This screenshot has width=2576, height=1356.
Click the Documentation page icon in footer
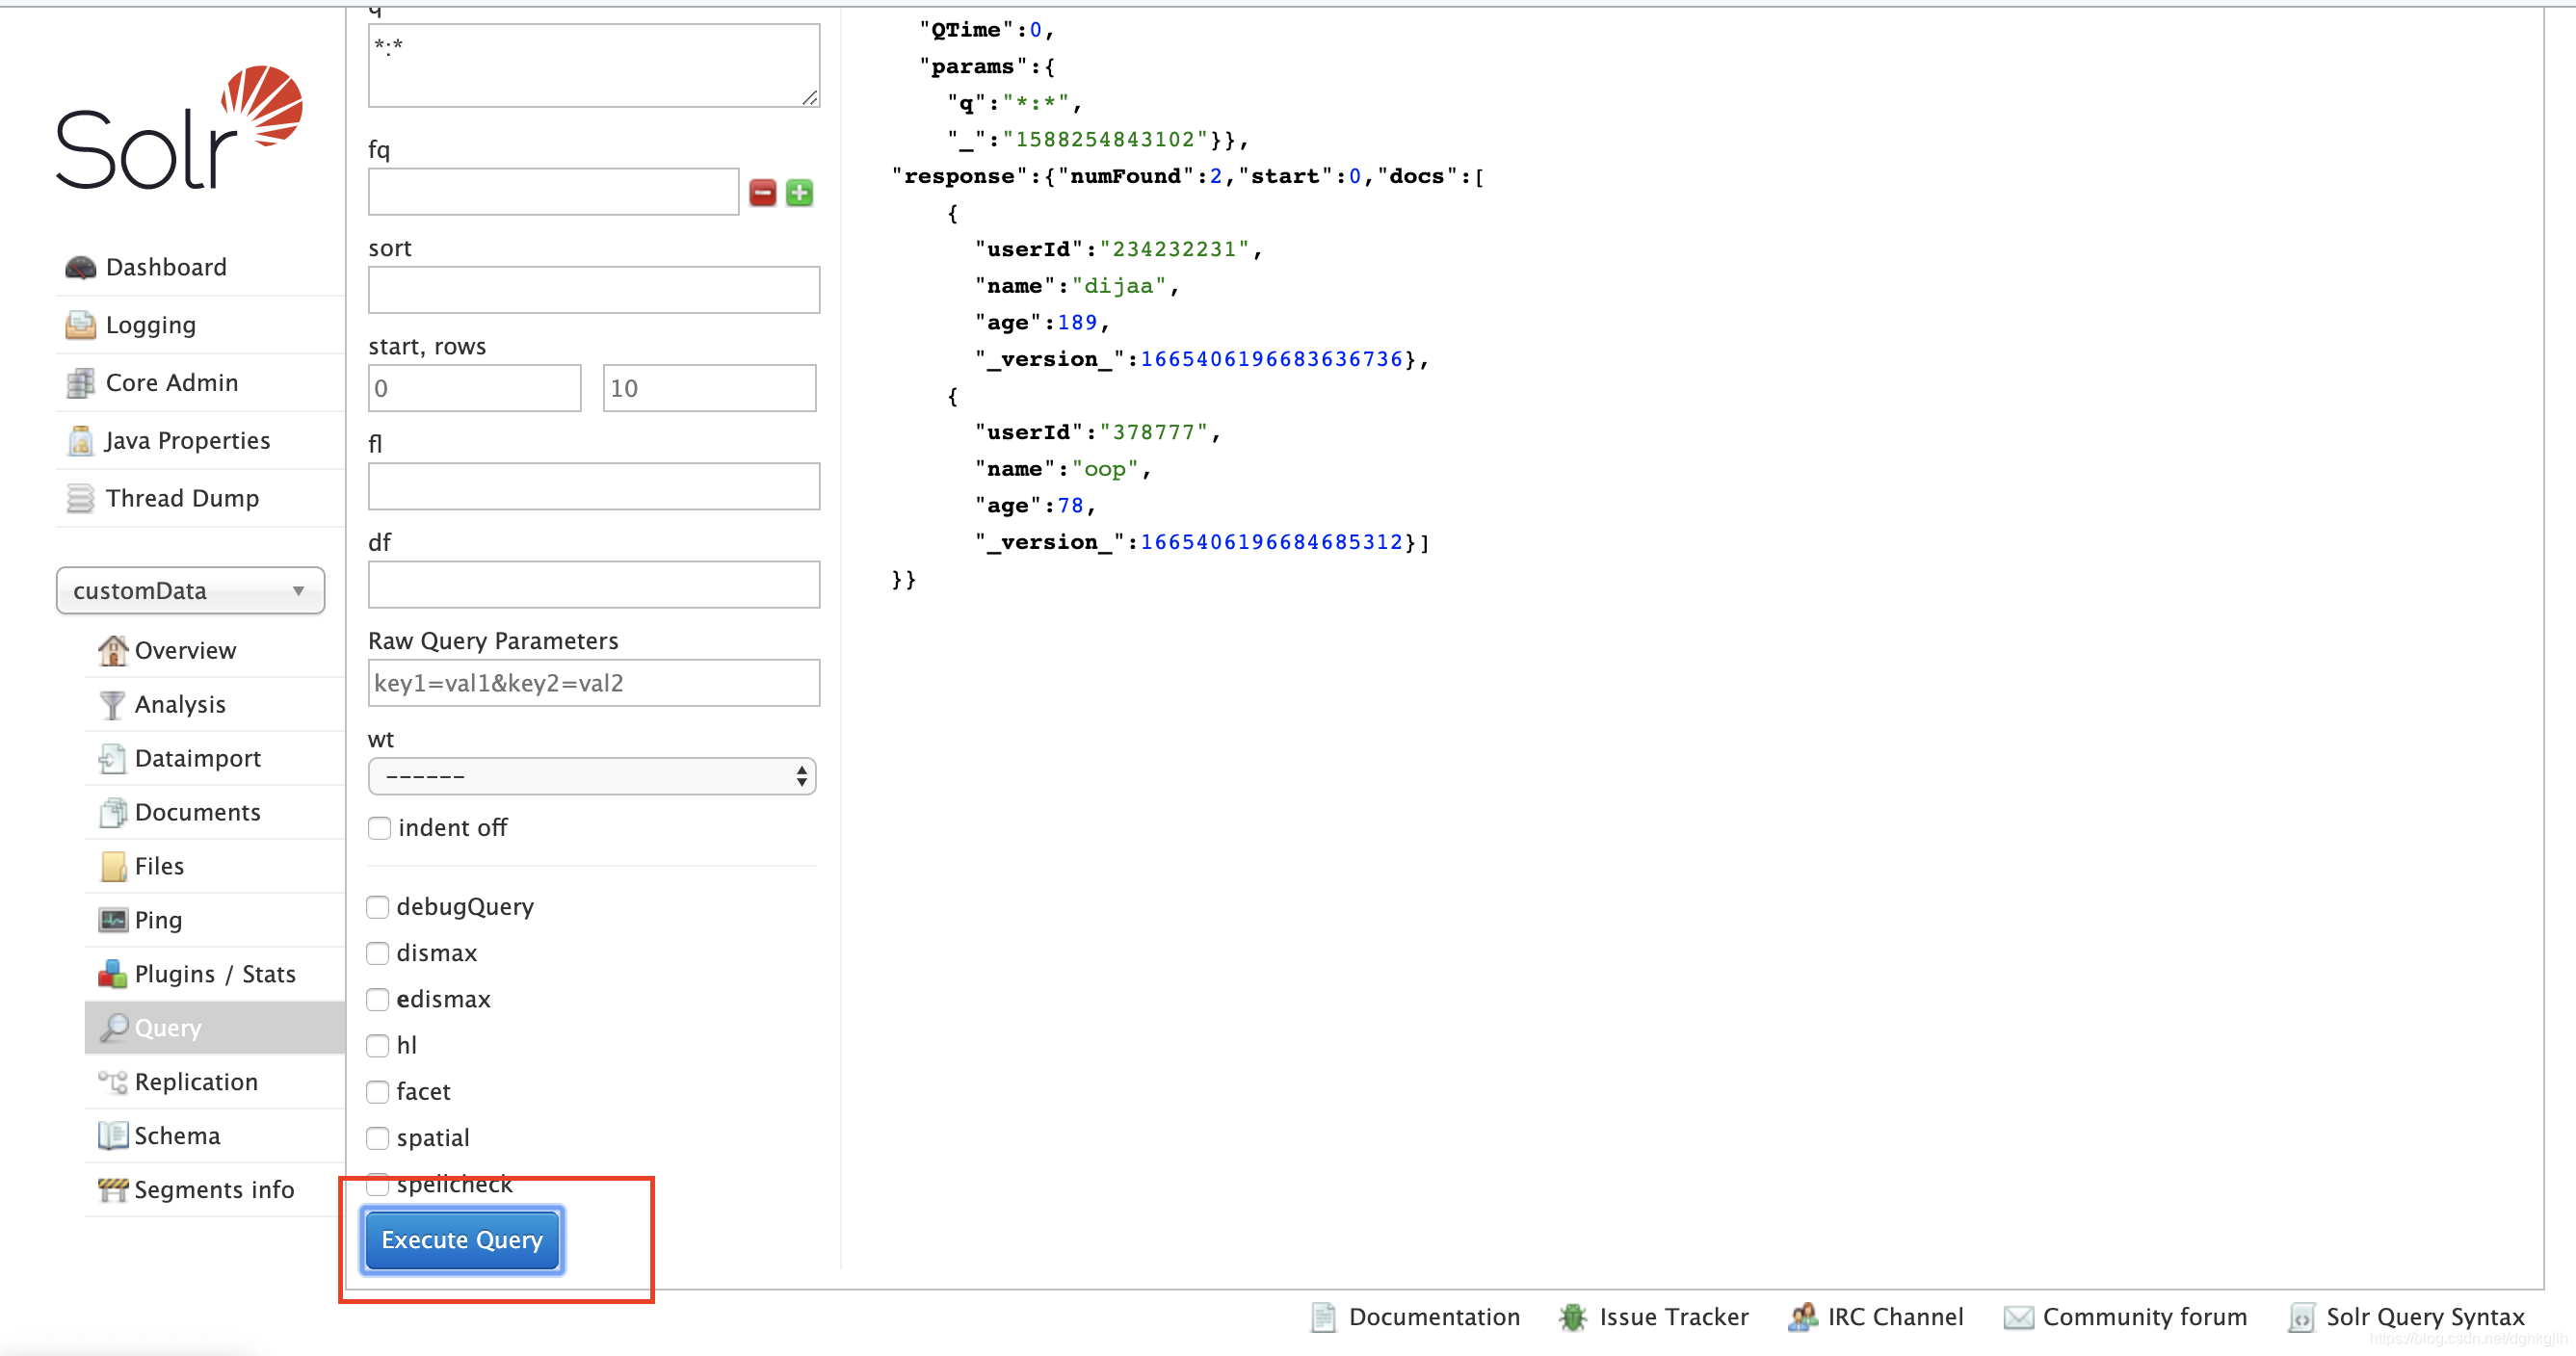tap(1323, 1318)
